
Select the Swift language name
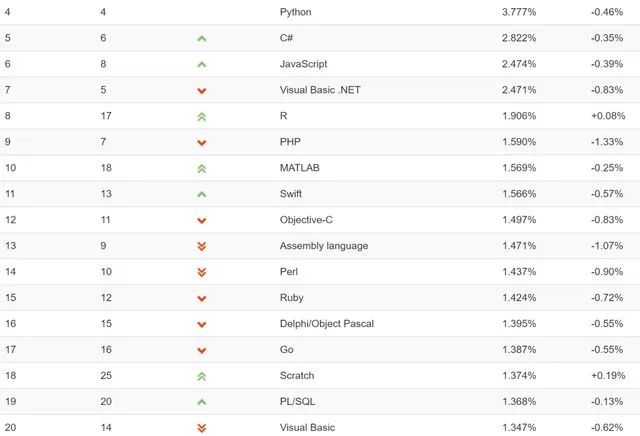pos(291,194)
